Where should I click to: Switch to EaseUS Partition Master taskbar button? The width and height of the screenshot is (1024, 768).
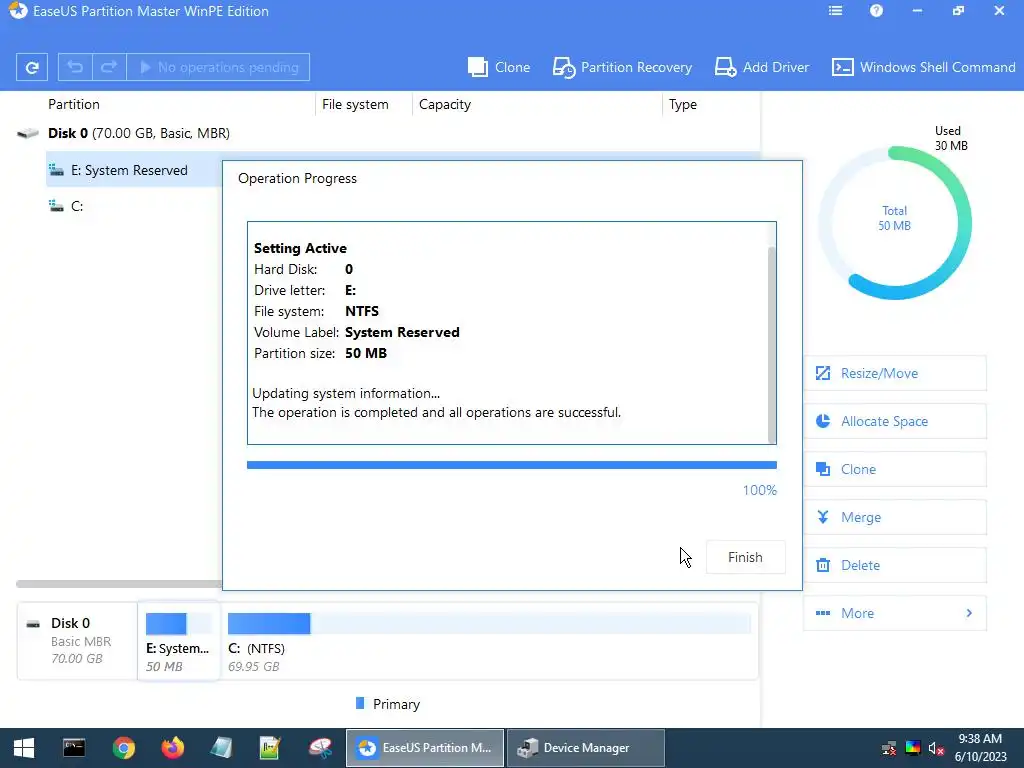[425, 748]
